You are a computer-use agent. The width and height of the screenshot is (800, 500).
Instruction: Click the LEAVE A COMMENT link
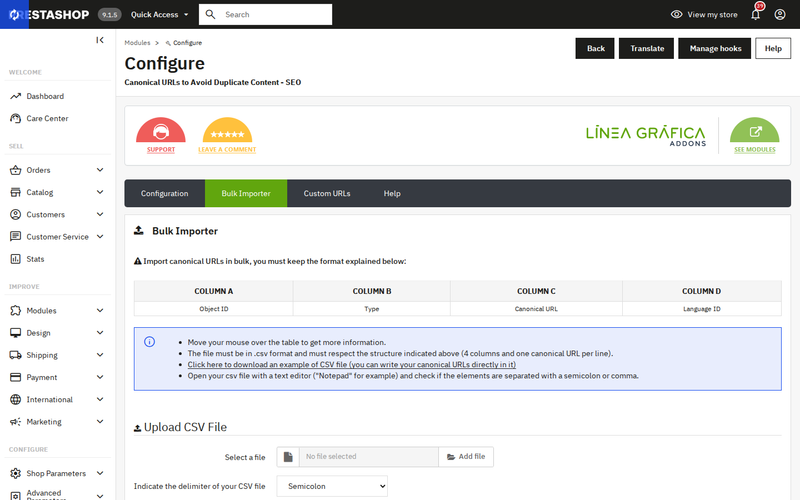[x=228, y=149]
